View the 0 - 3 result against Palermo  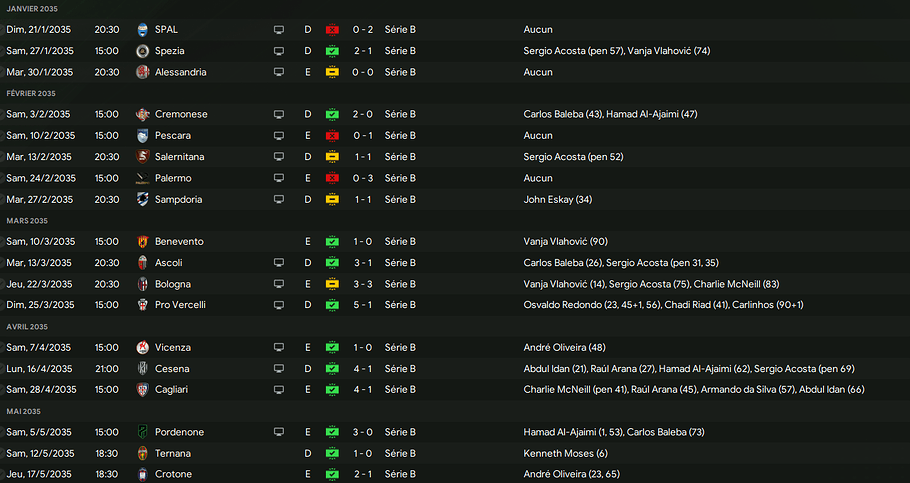[363, 178]
